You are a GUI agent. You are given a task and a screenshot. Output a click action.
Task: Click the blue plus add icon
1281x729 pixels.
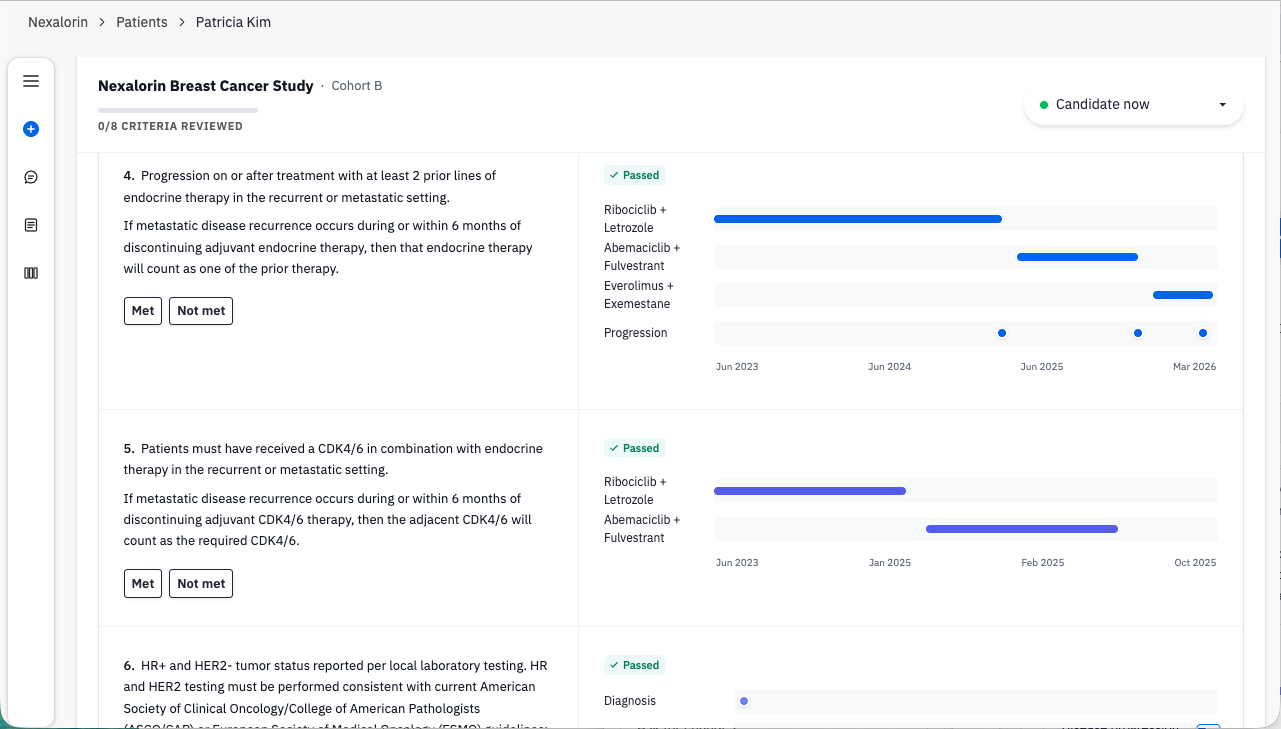point(31,129)
